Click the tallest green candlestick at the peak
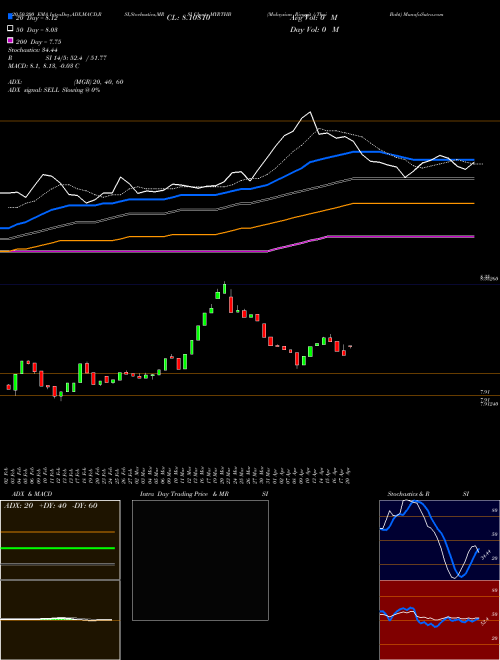The width and height of the screenshot is (500, 660). click(x=224, y=288)
